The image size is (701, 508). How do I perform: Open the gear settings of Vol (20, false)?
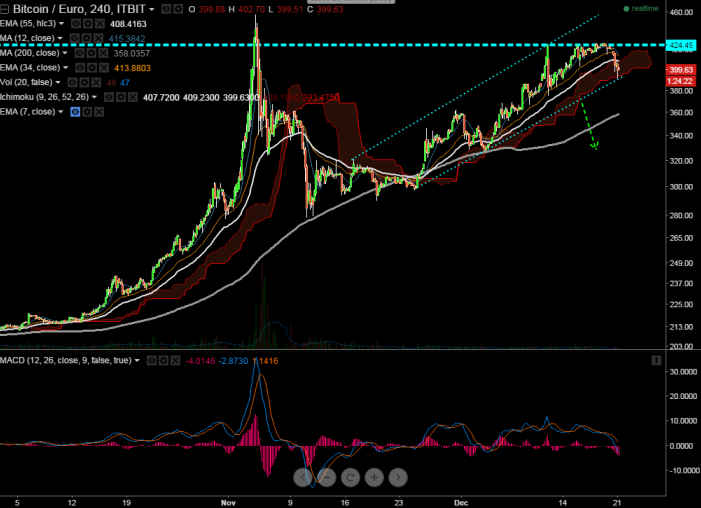tap(84, 83)
